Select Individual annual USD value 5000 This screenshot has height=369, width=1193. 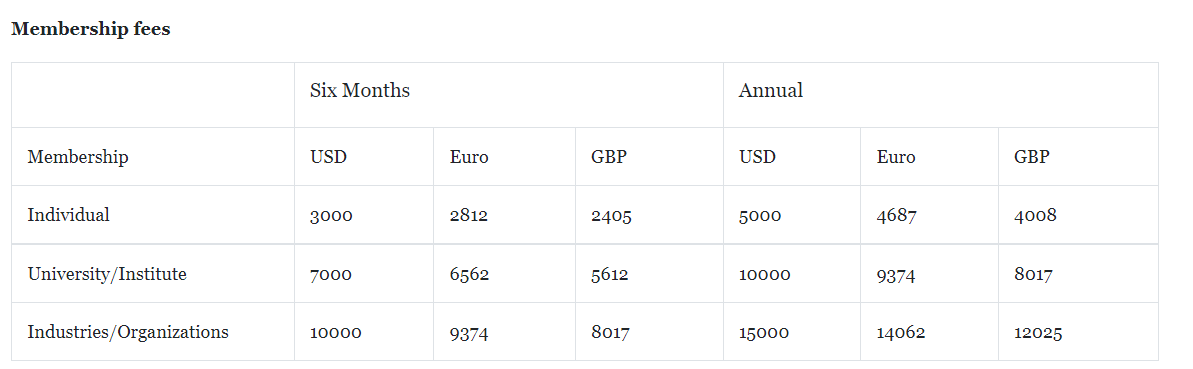point(759,216)
